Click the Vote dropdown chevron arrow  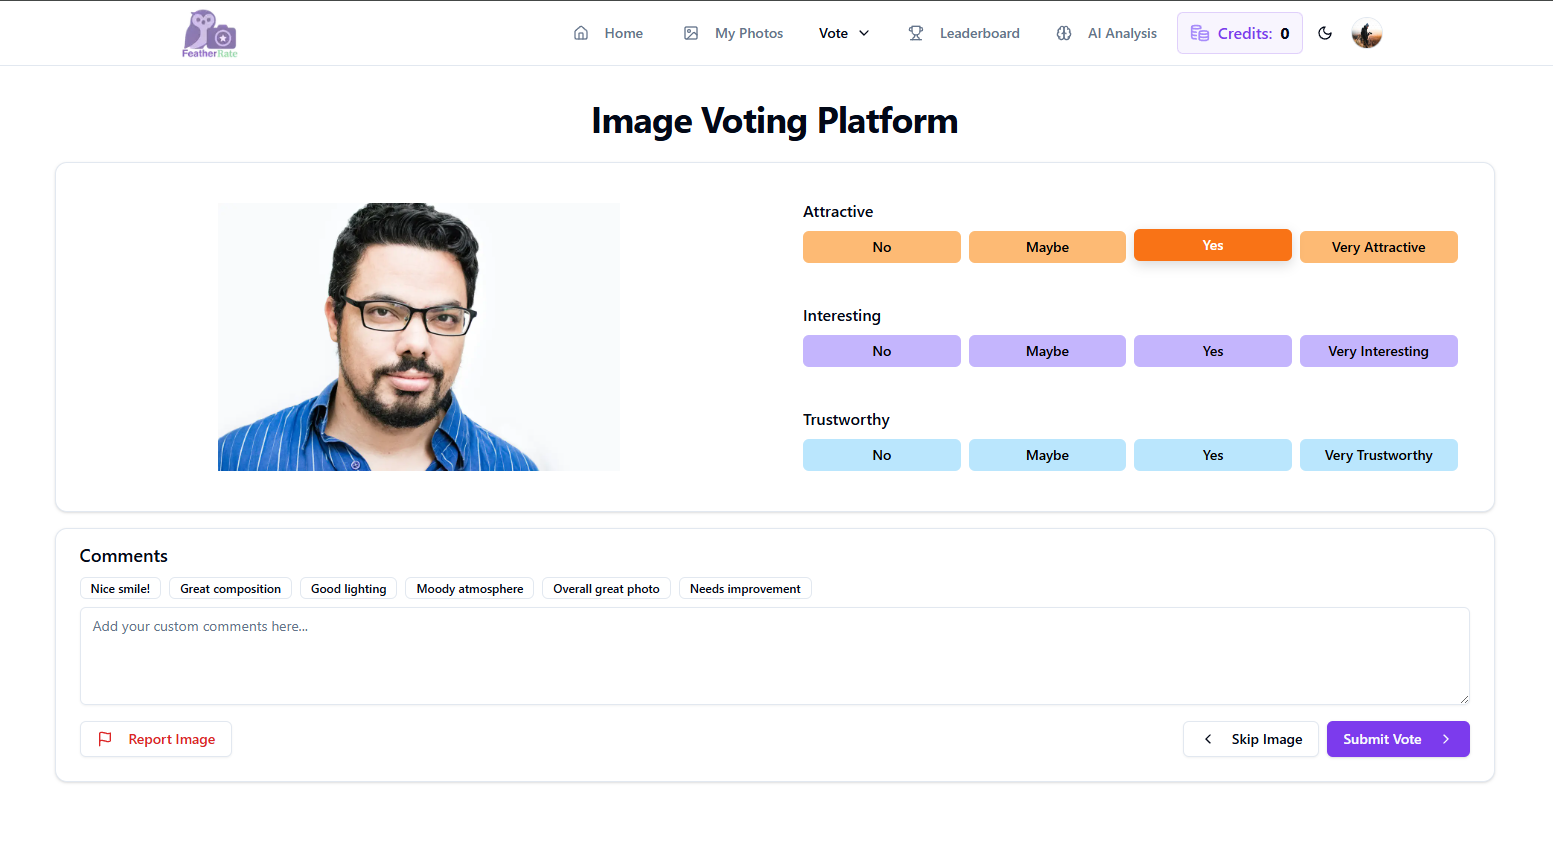click(x=864, y=33)
